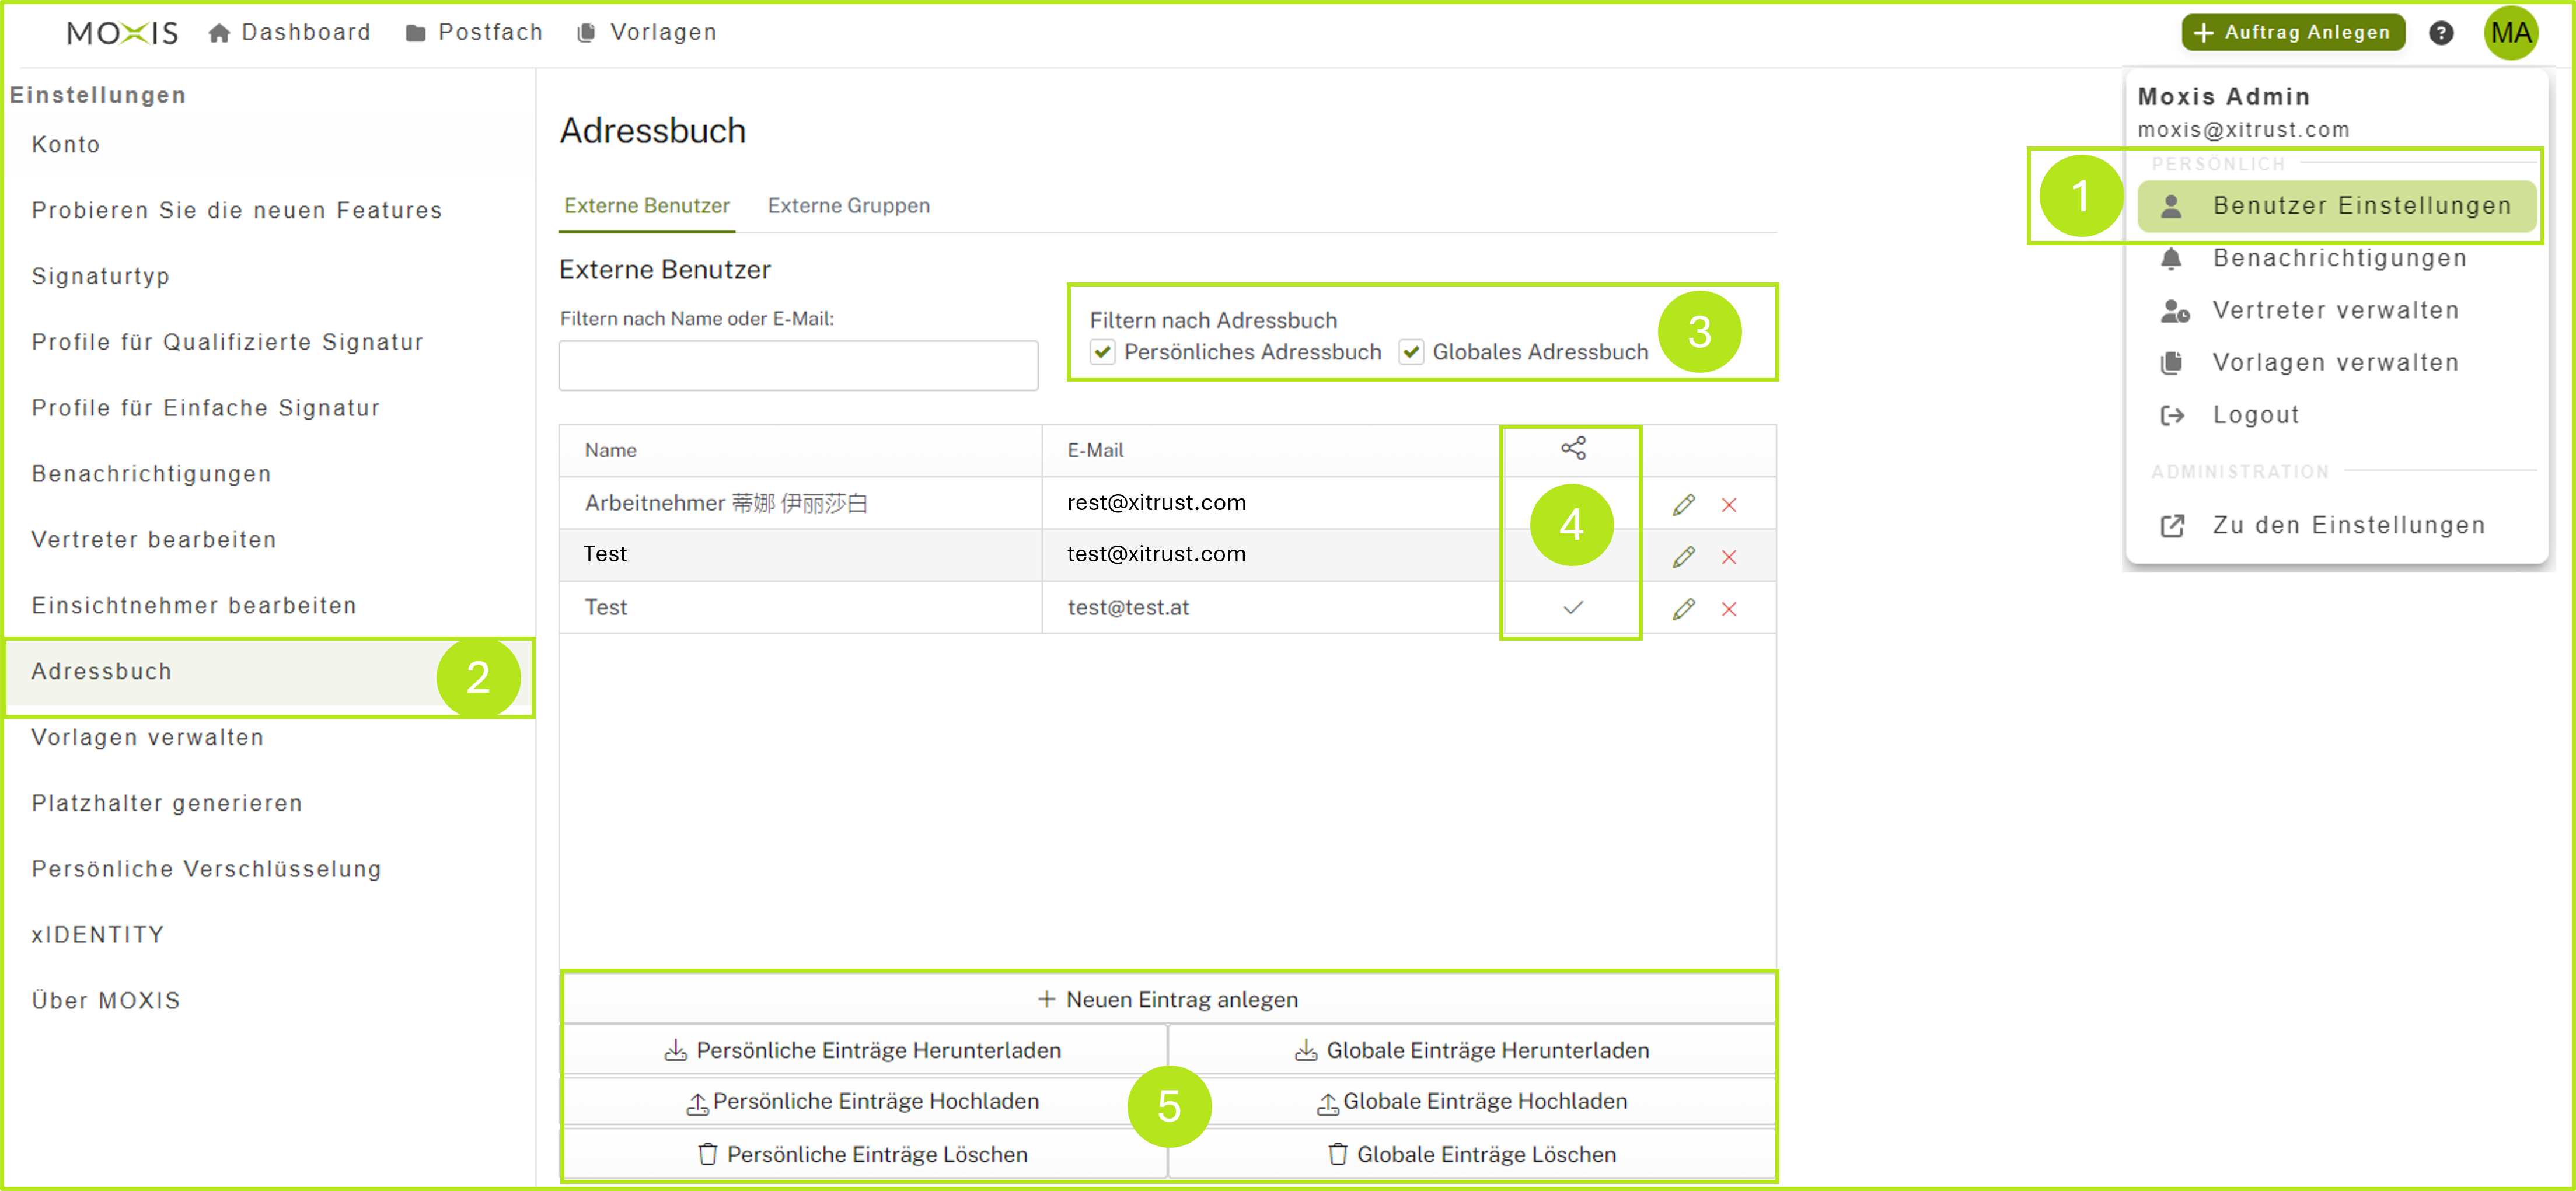Uncheck Persönliches Adressbuch filter
The height and width of the screenshot is (1191, 2576).
(1102, 352)
